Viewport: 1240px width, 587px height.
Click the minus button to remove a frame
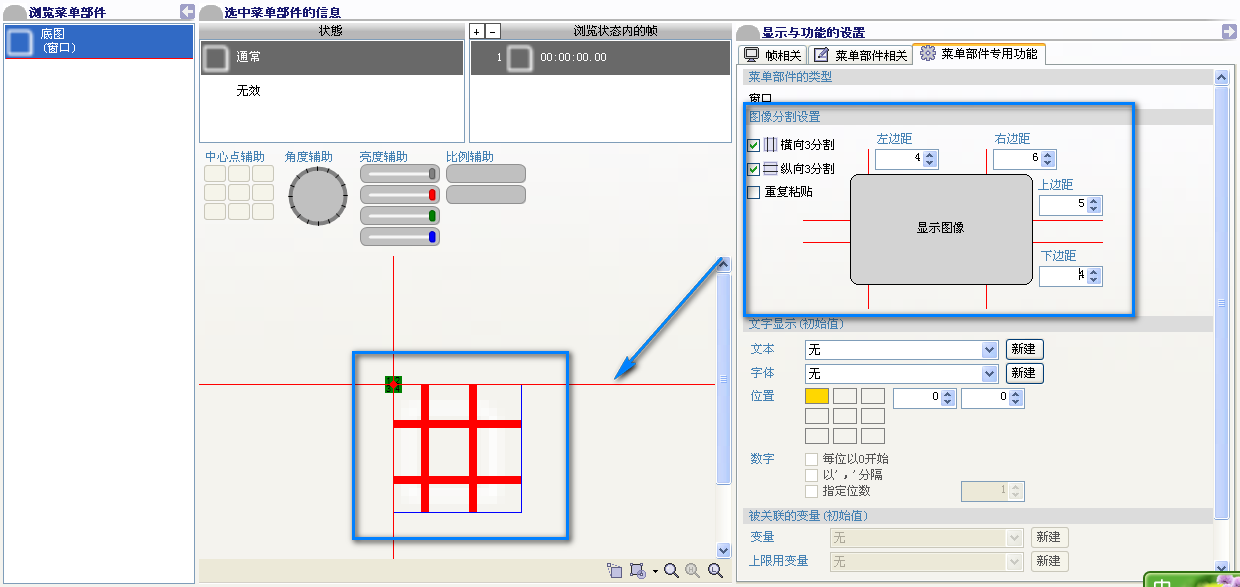tap(492, 31)
